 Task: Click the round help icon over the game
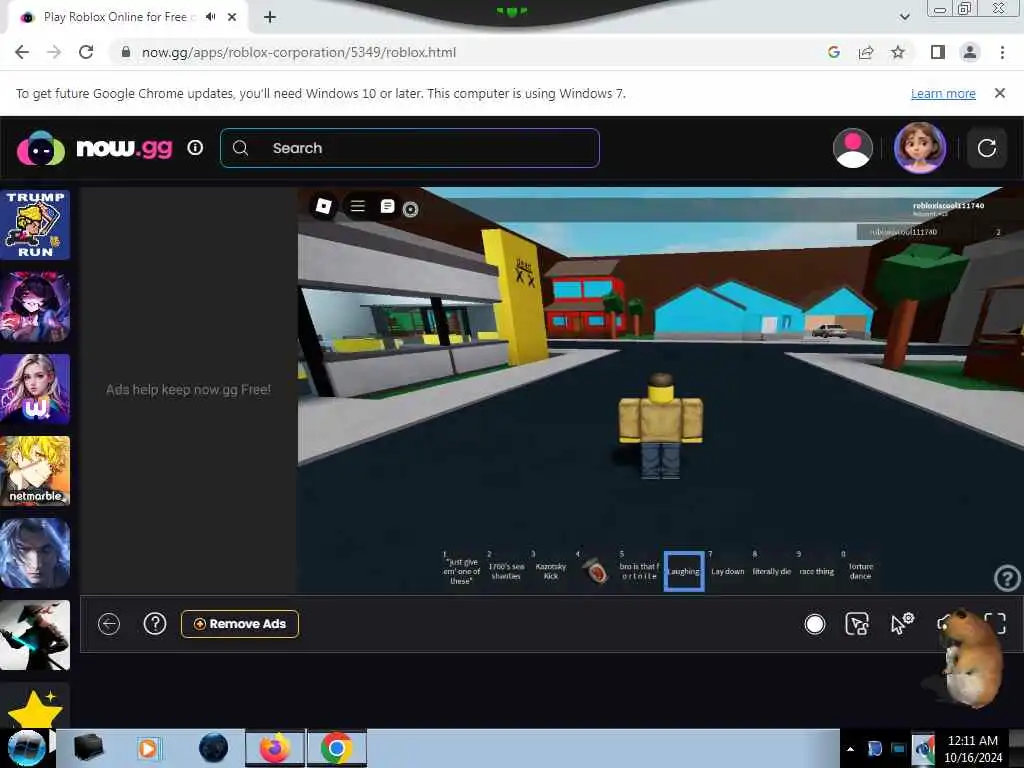(x=1006, y=578)
